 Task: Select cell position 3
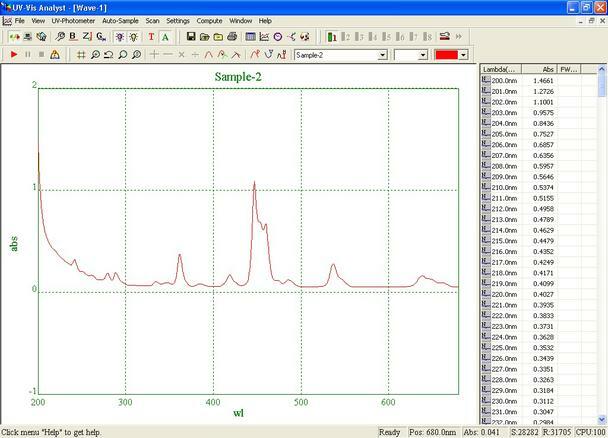(x=359, y=37)
